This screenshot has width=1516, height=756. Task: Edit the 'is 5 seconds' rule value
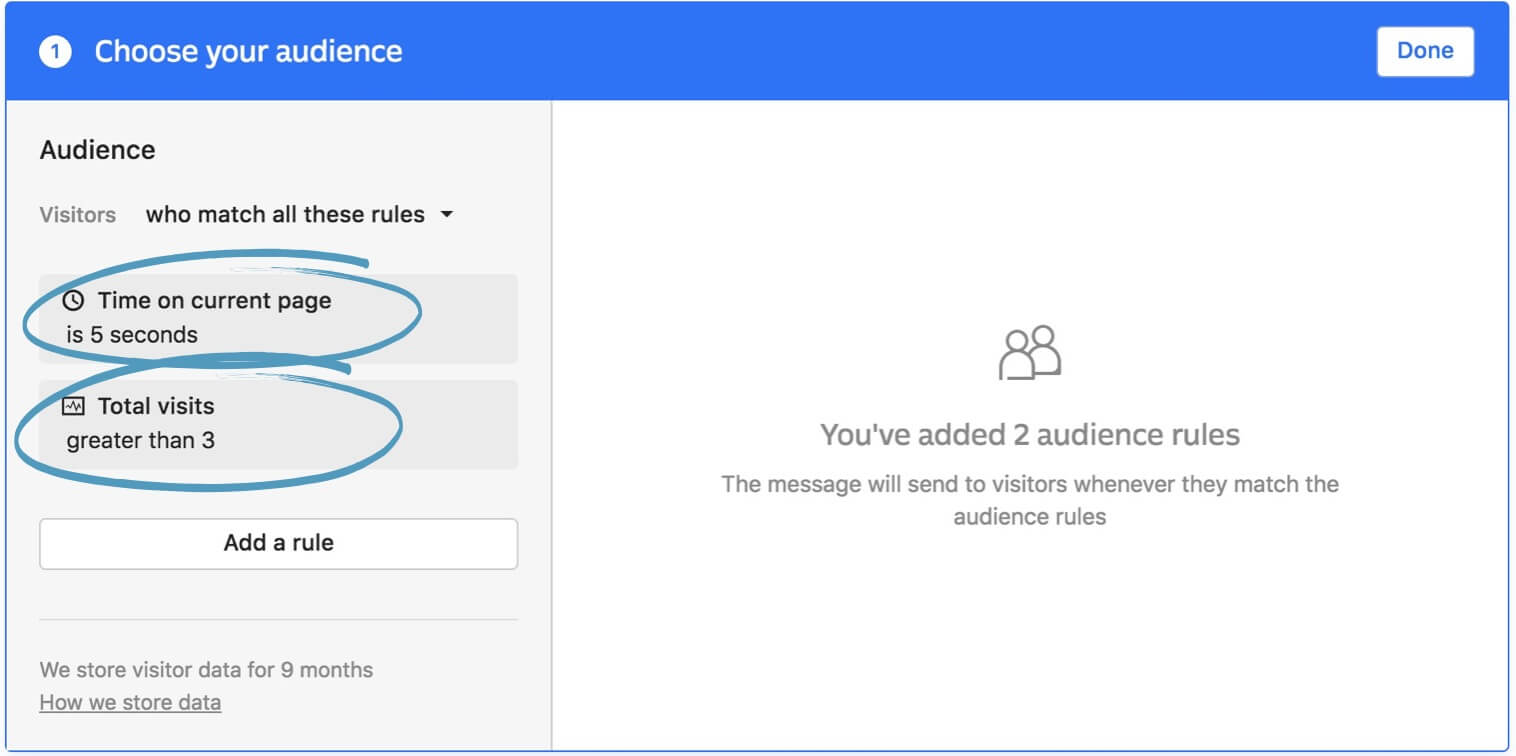pos(132,335)
